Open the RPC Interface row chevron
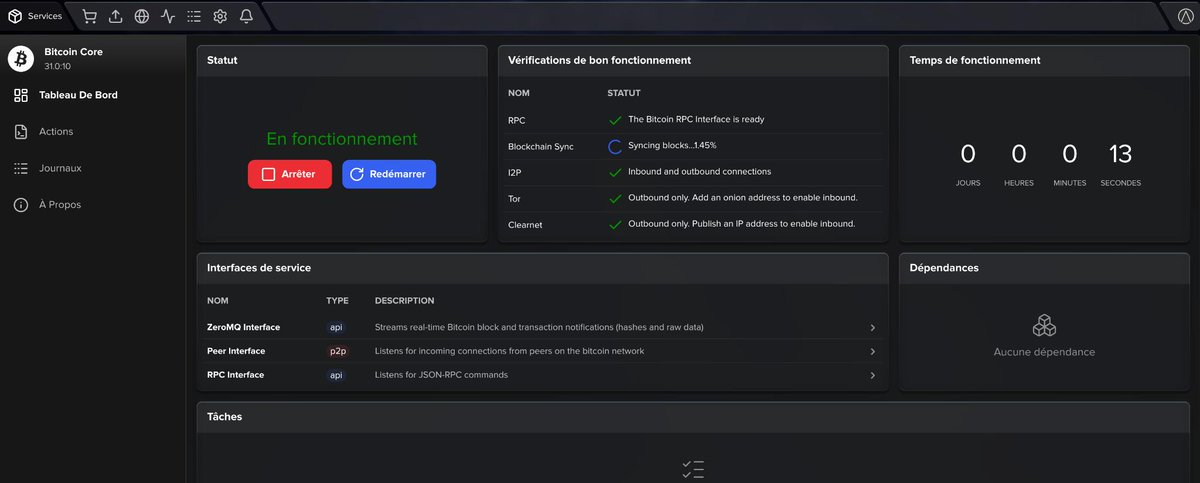The width and height of the screenshot is (1200, 483). pyautogui.click(x=872, y=376)
